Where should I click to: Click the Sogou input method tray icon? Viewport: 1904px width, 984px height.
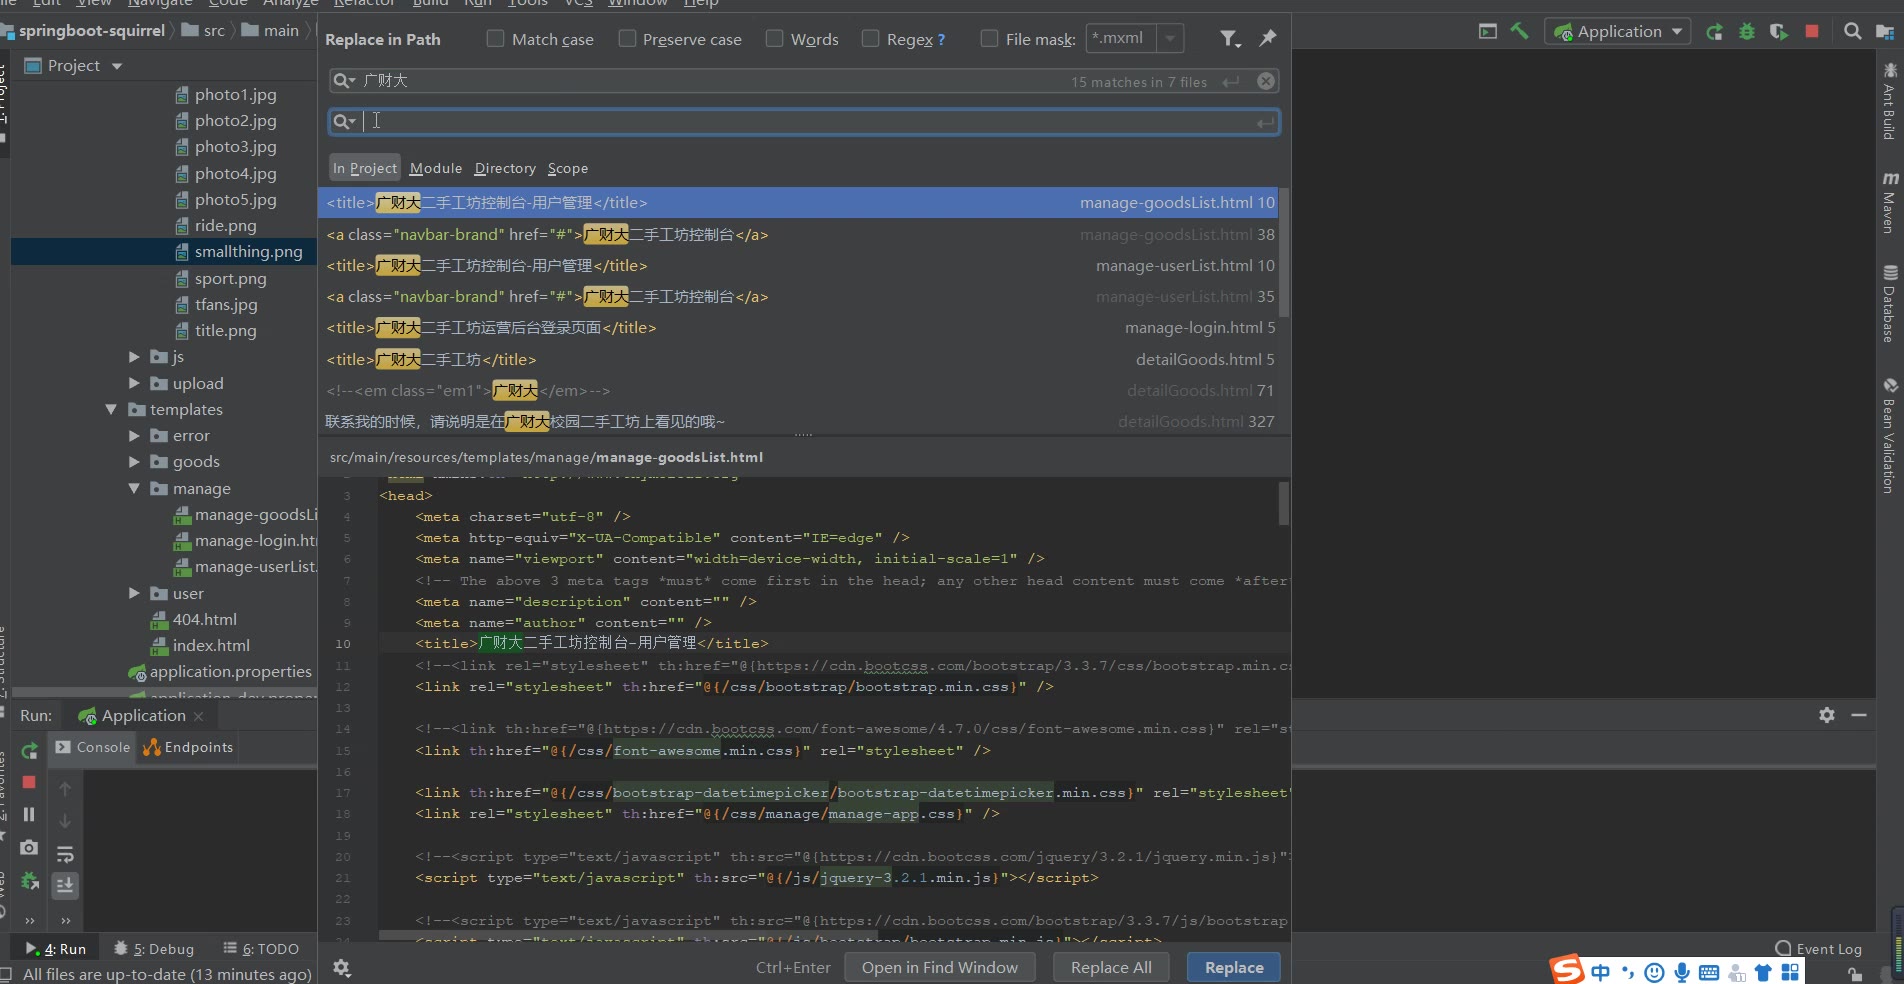(1567, 969)
